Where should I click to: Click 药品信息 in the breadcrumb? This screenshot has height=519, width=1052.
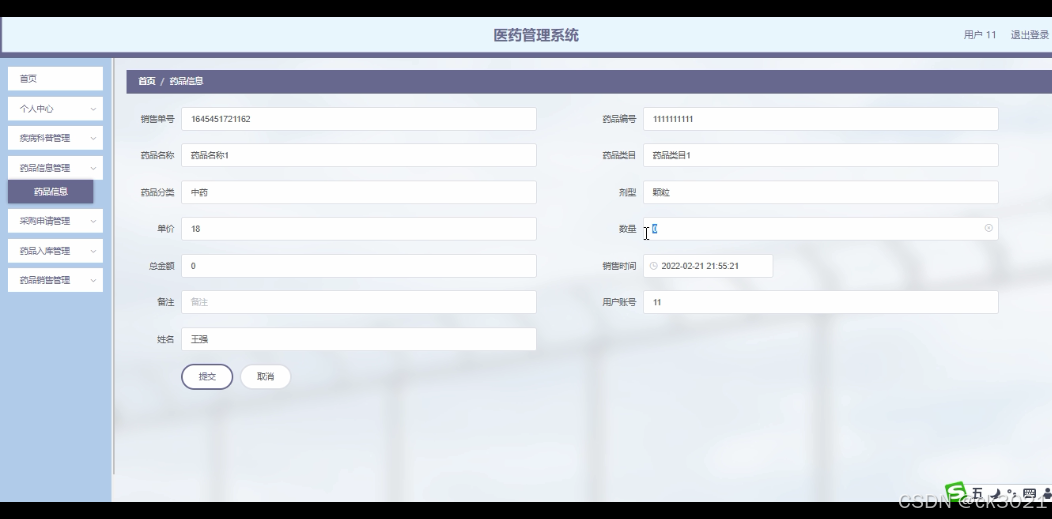click(186, 81)
